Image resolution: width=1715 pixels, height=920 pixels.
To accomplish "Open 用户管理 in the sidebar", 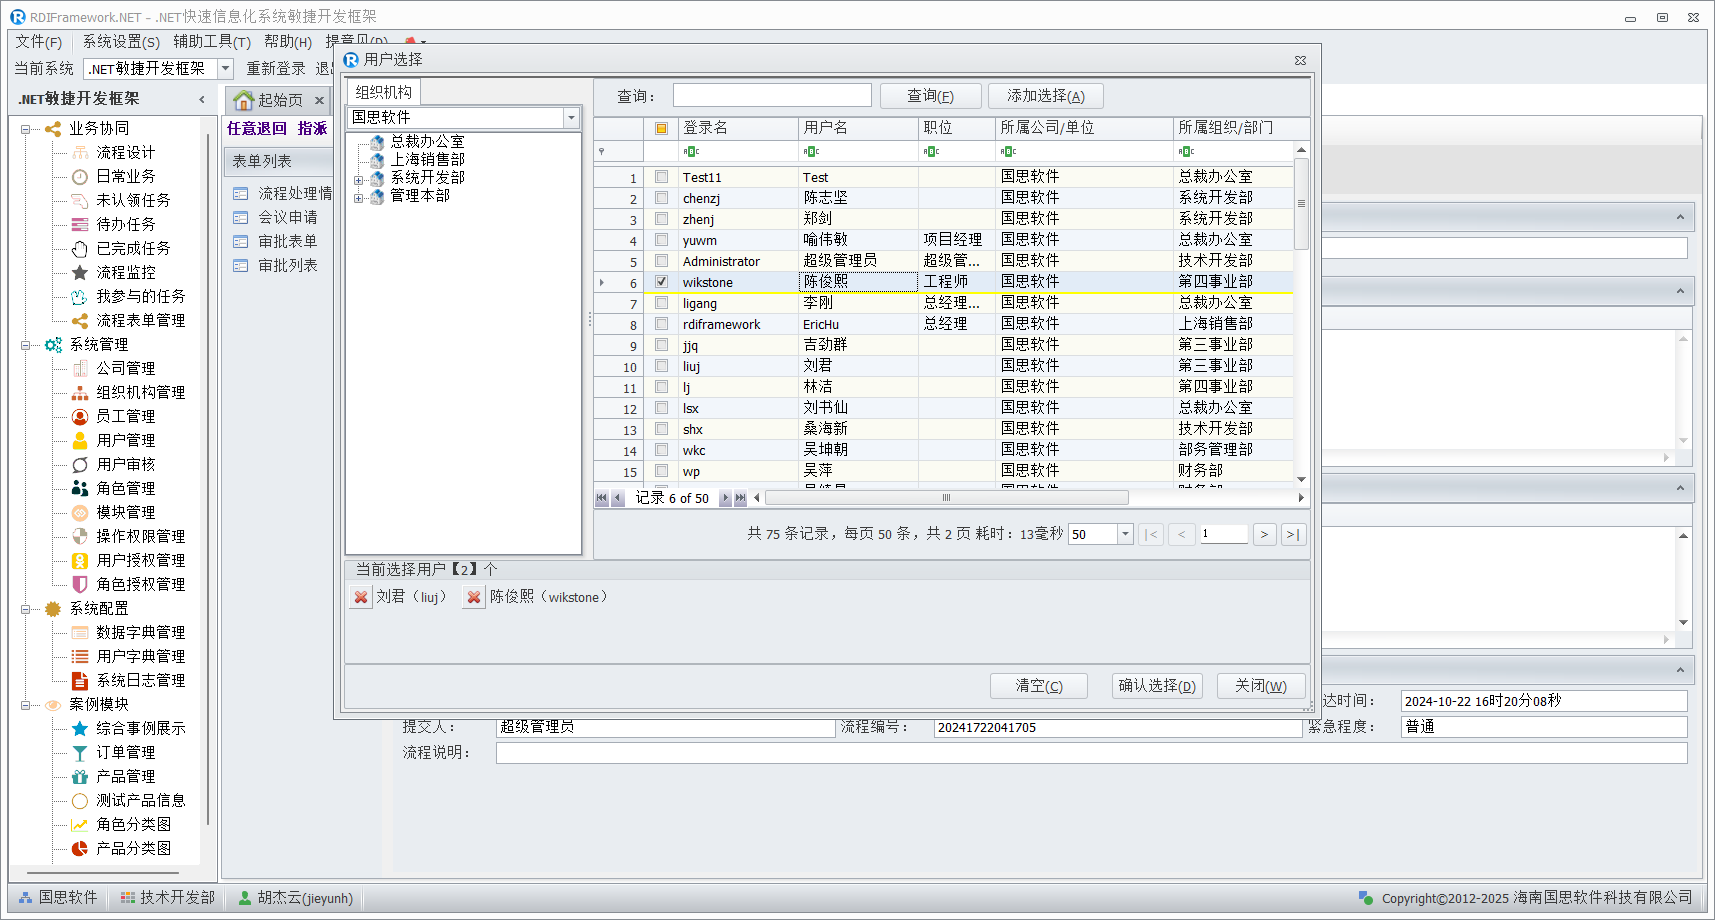I will 125,440.
